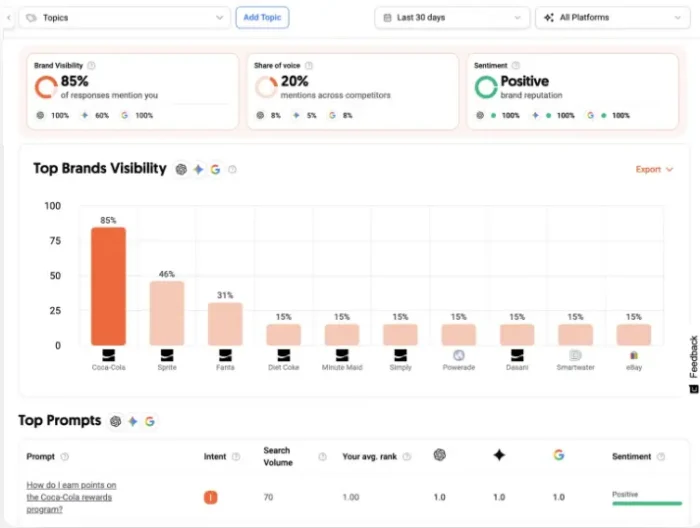The width and height of the screenshot is (700, 528).
Task: Click the Powerade logo icon under chart
Action: [x=459, y=355]
